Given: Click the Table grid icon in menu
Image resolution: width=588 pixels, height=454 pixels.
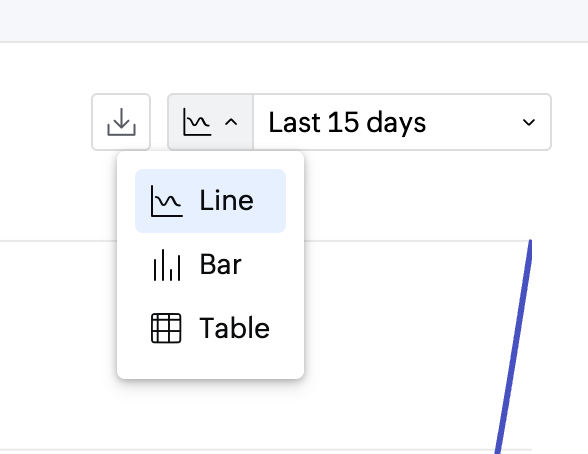Looking at the screenshot, I should click(166, 328).
